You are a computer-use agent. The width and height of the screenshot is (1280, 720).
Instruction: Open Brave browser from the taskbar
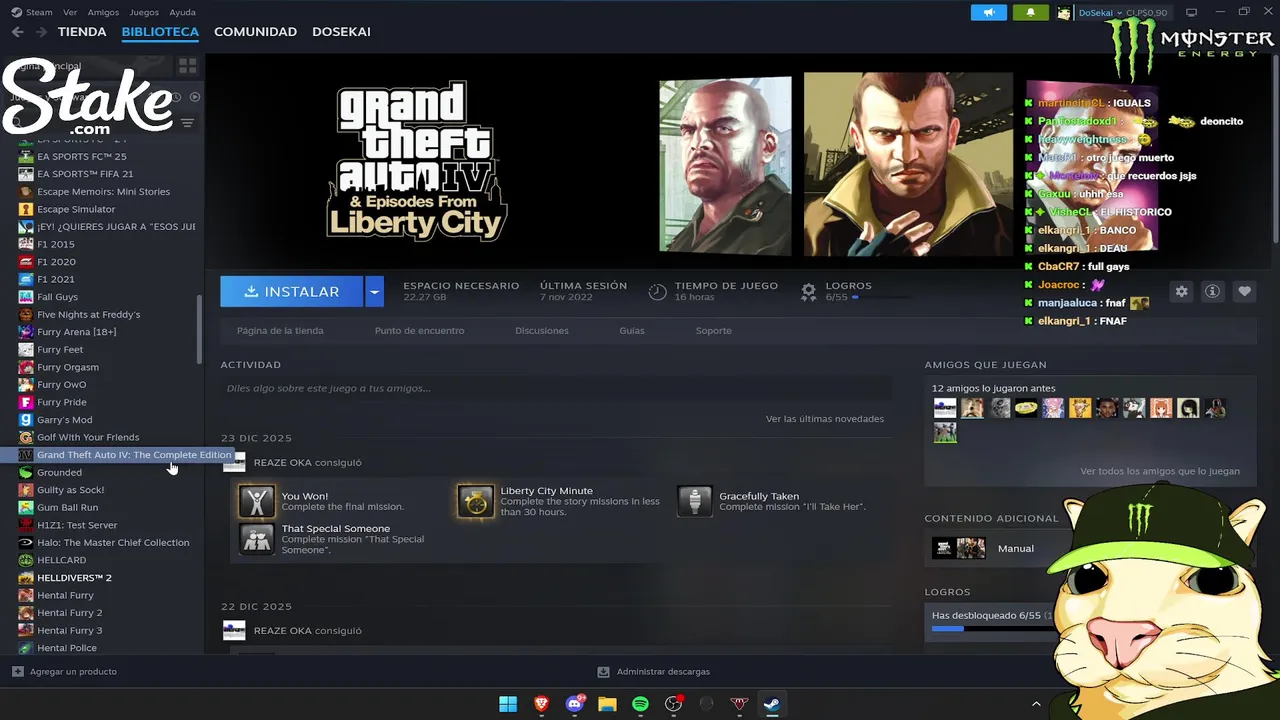point(541,704)
